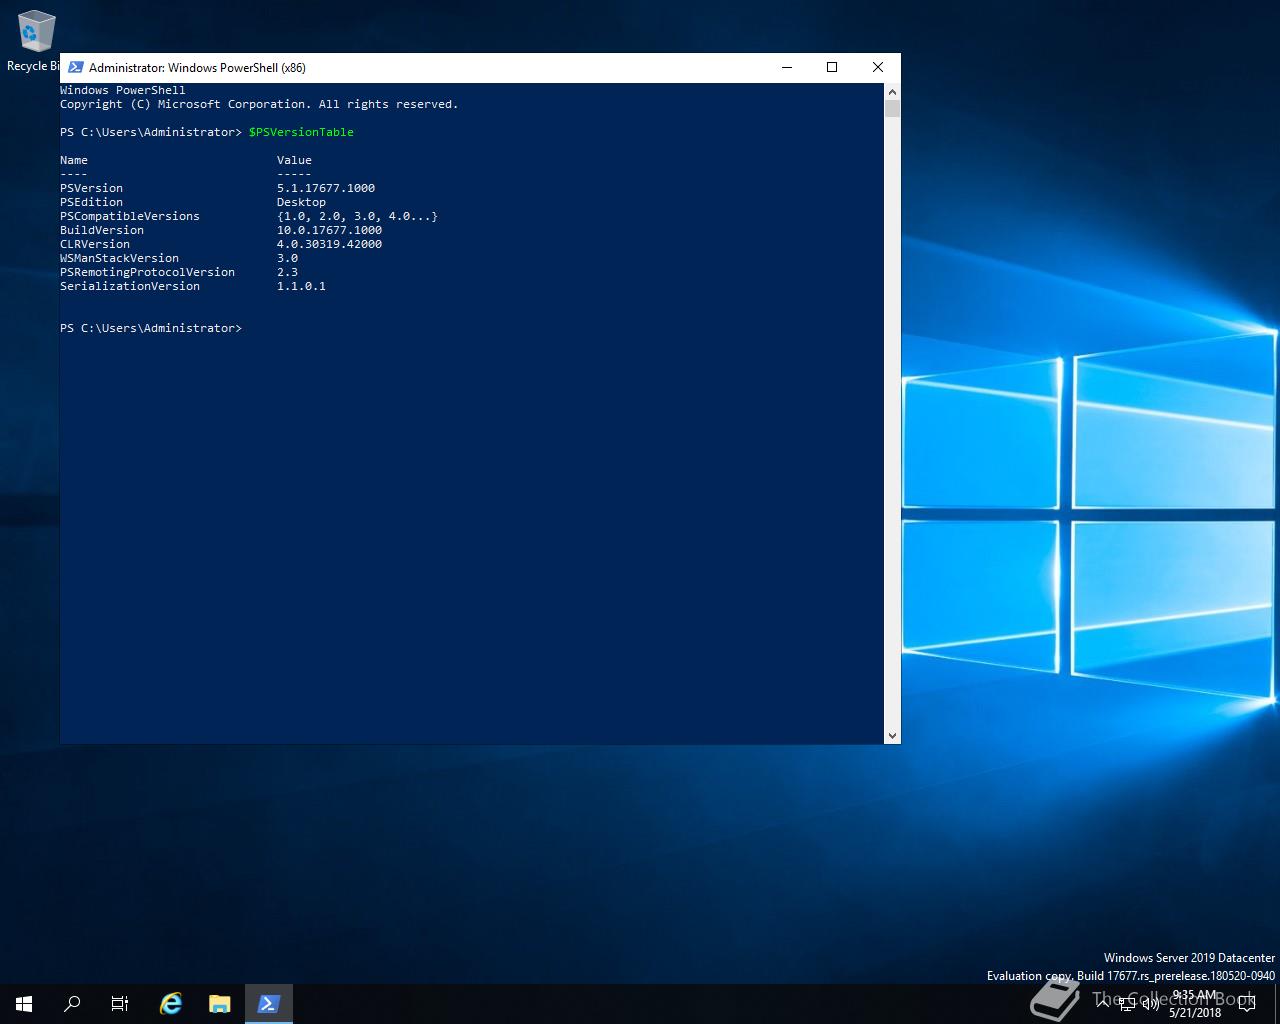This screenshot has height=1024, width=1280.
Task: Open the Windows Start menu
Action: click(24, 1004)
